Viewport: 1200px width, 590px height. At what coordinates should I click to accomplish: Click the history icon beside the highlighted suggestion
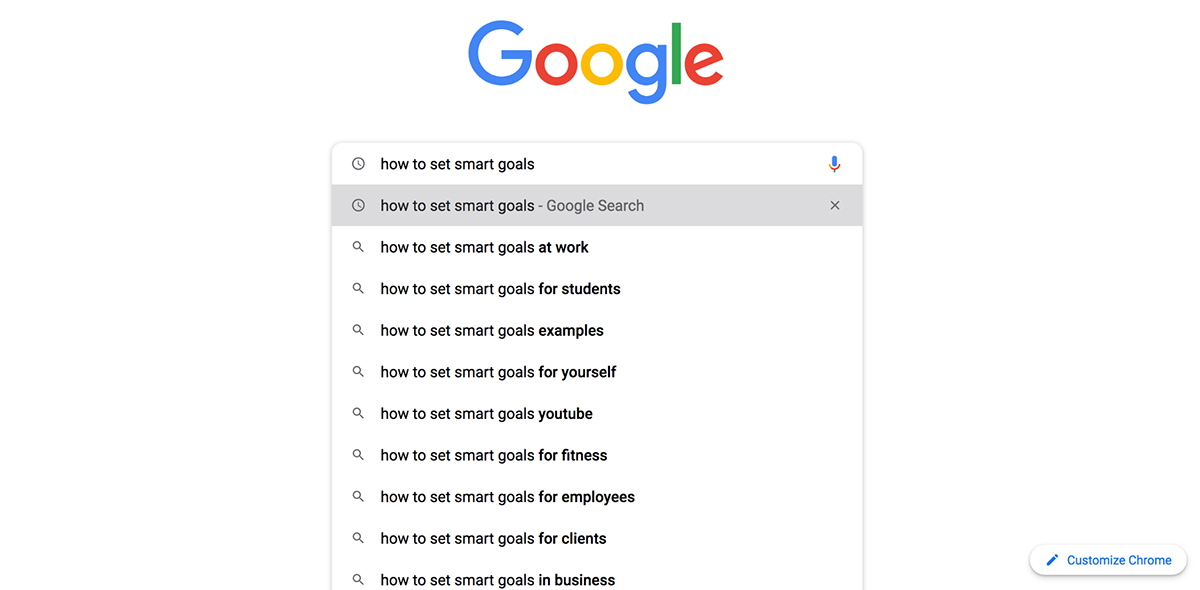358,205
